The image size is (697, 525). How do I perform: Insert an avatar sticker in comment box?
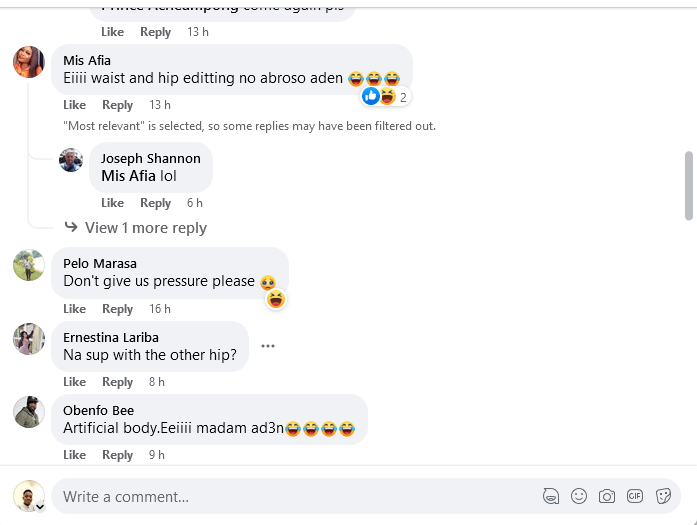(x=550, y=496)
